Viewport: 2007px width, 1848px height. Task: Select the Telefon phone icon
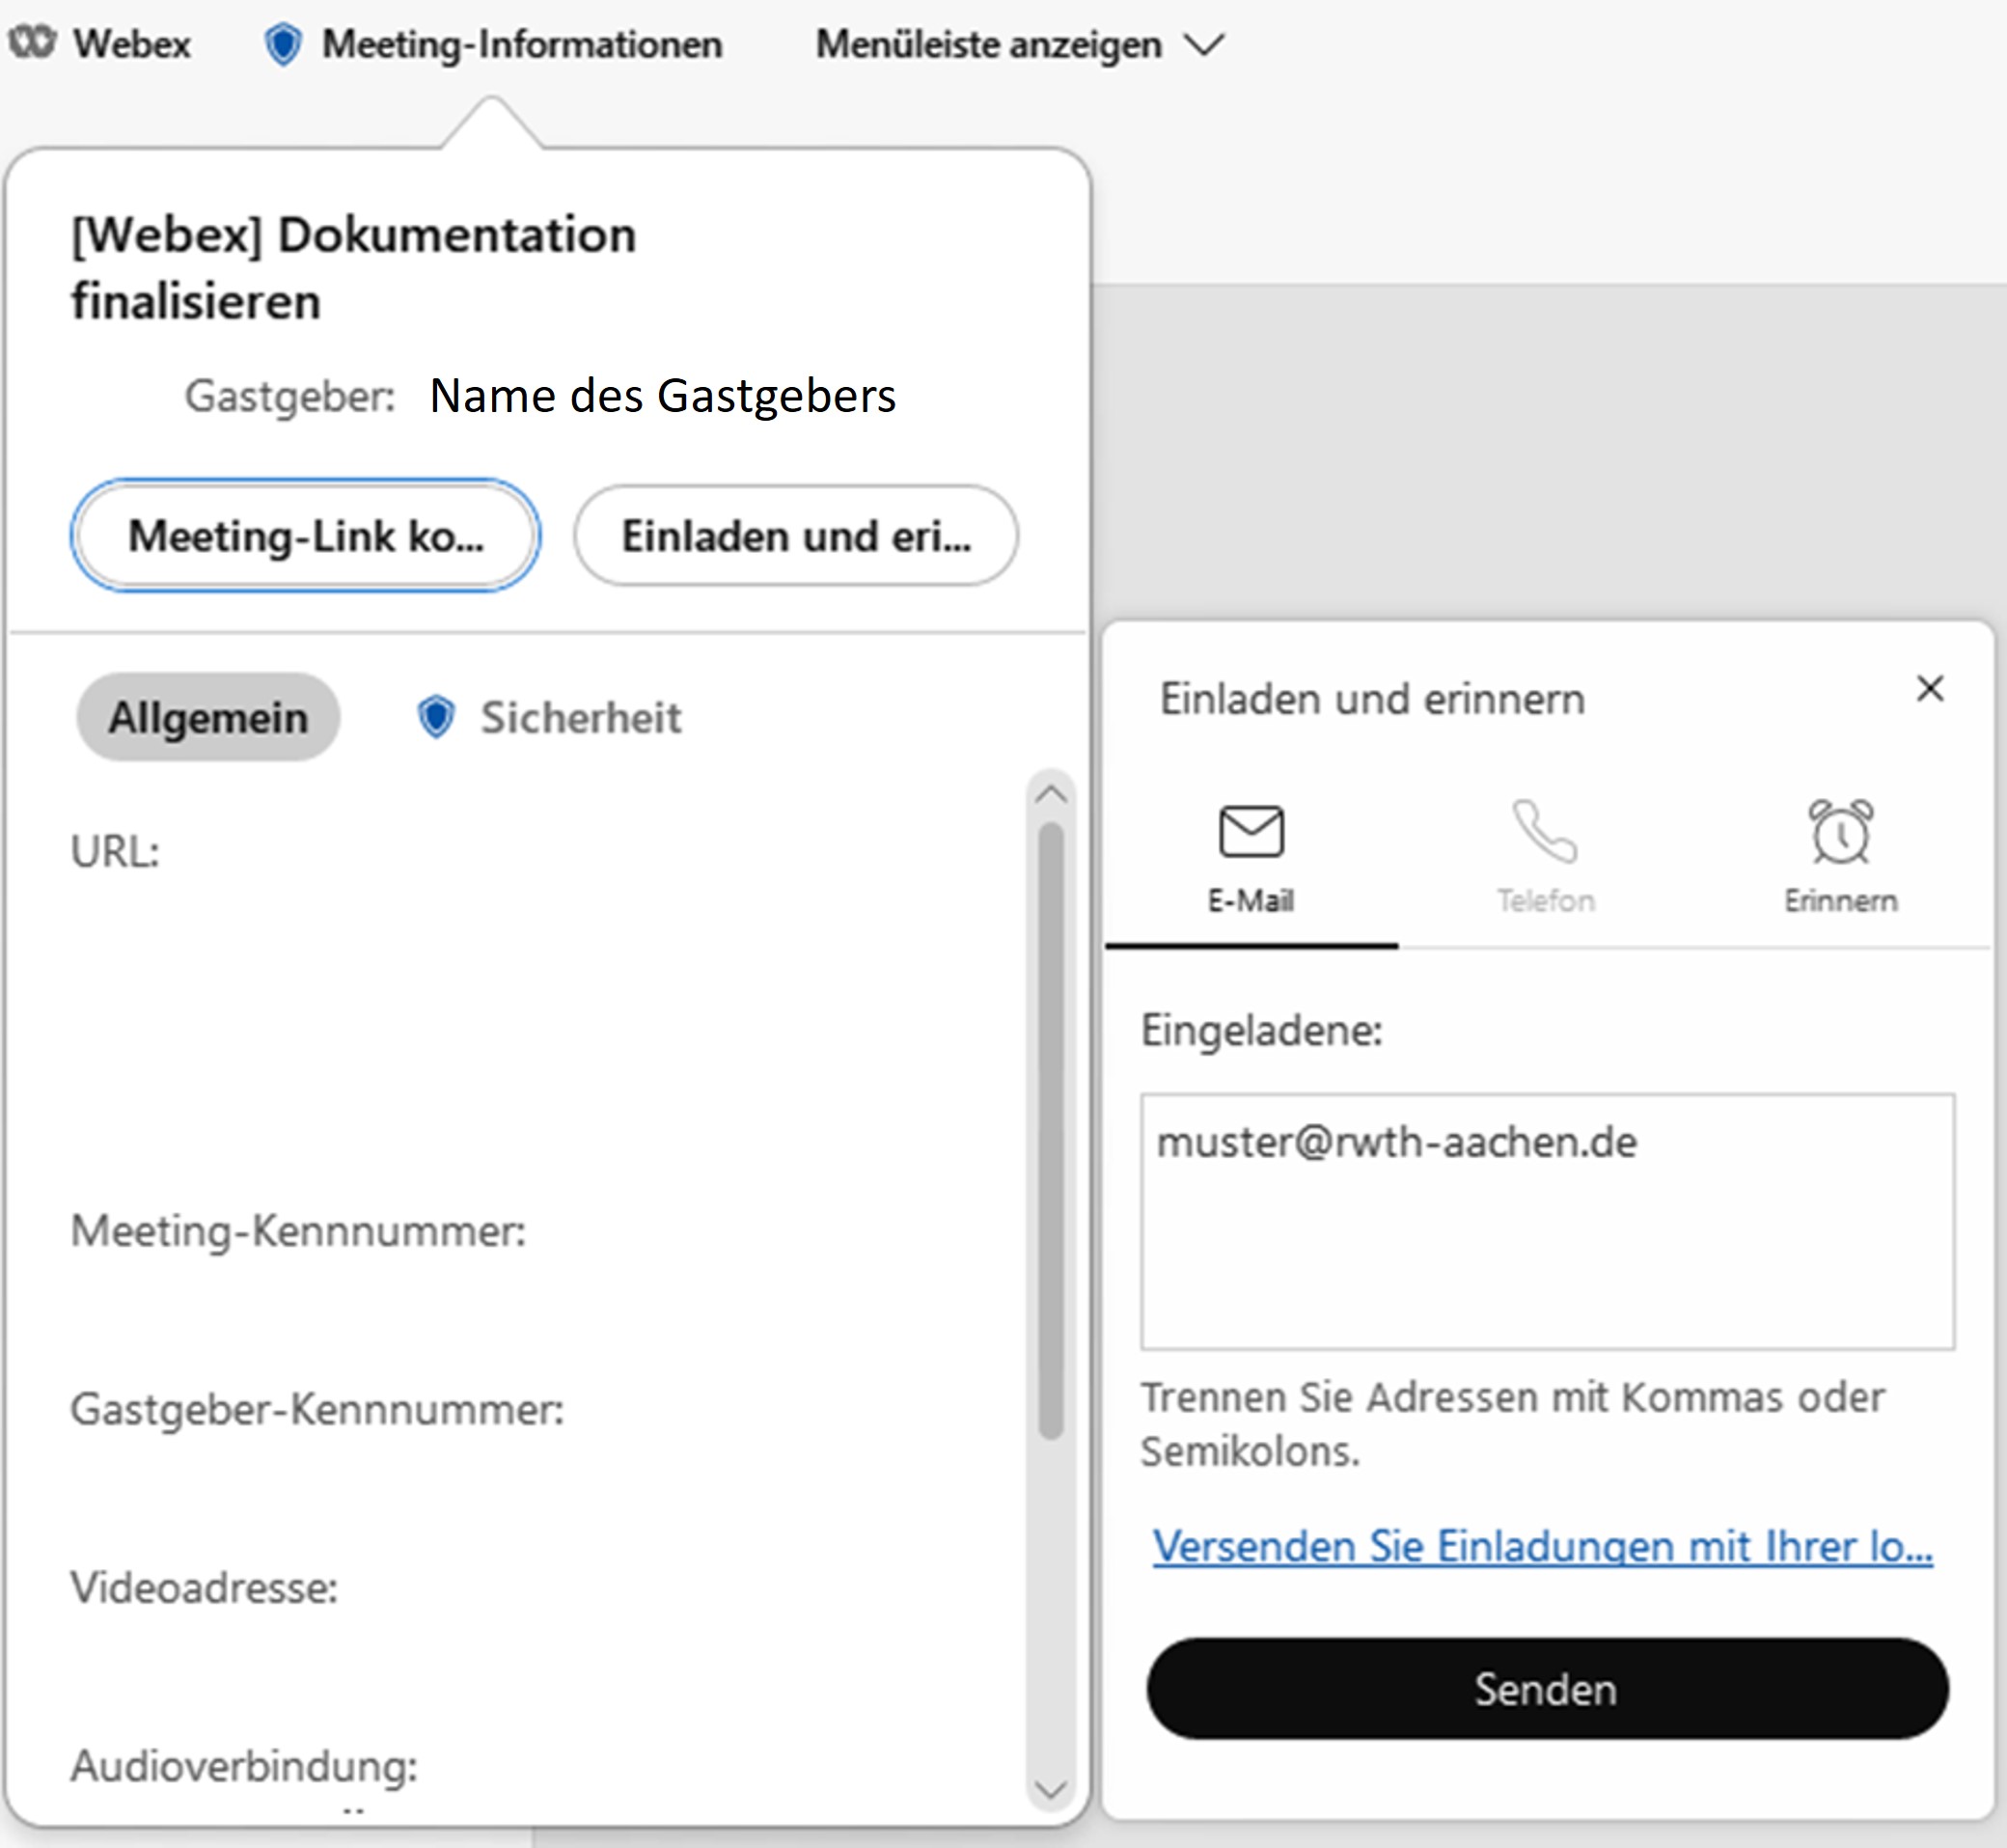(1545, 831)
